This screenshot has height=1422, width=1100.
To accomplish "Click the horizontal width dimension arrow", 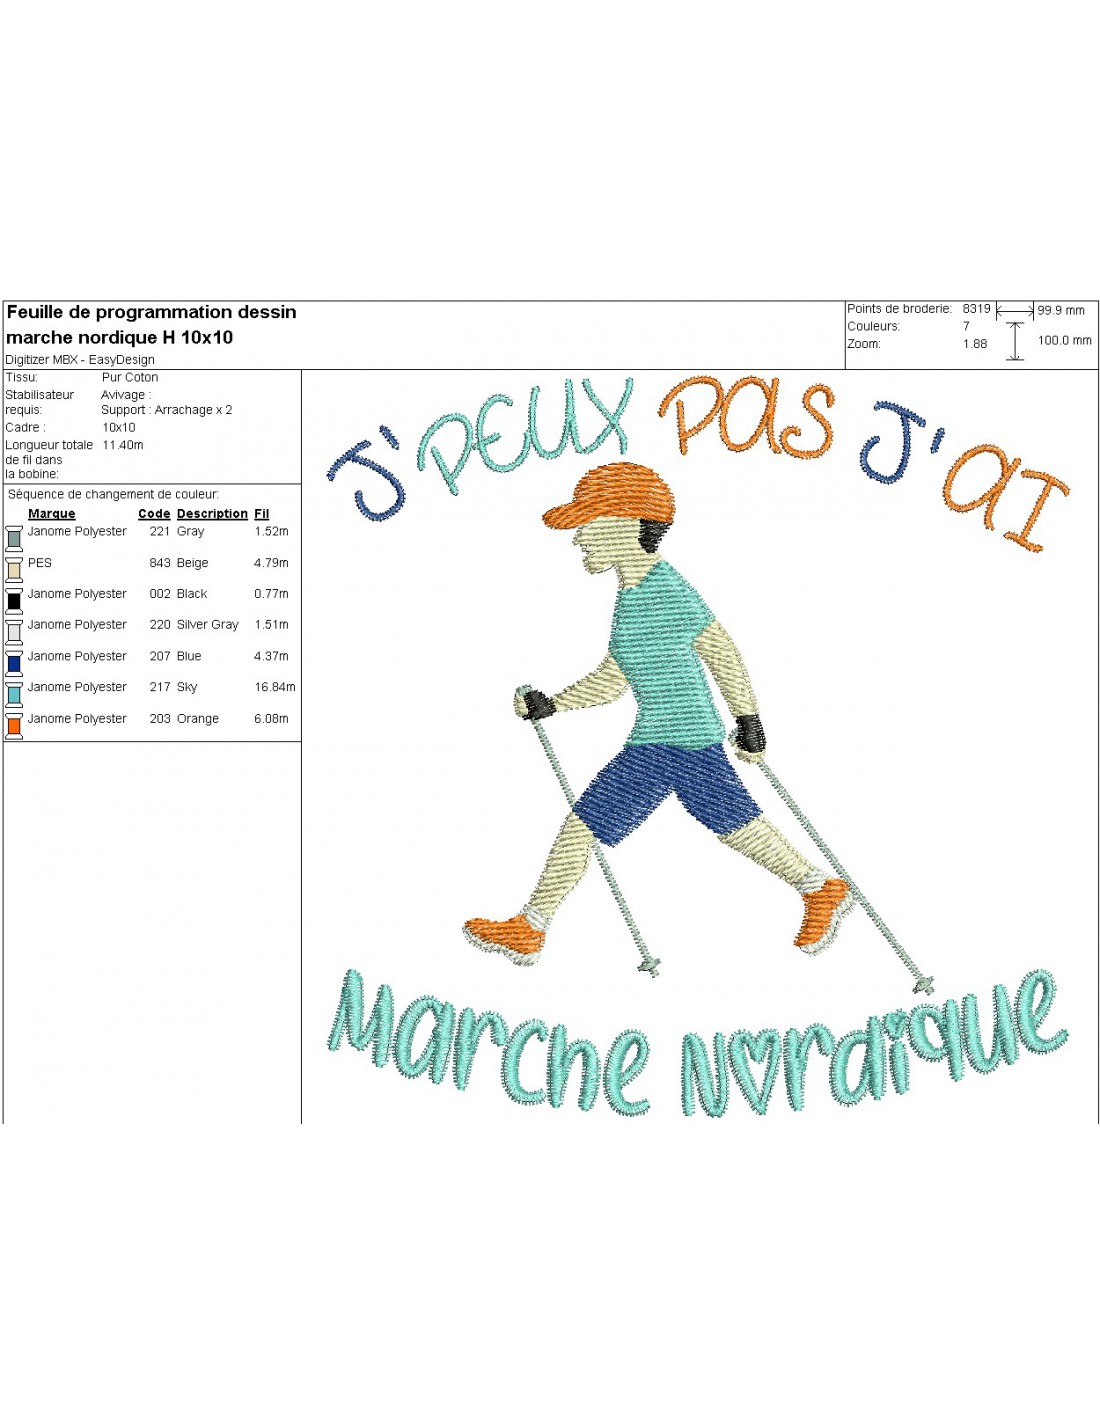I will point(1015,312).
